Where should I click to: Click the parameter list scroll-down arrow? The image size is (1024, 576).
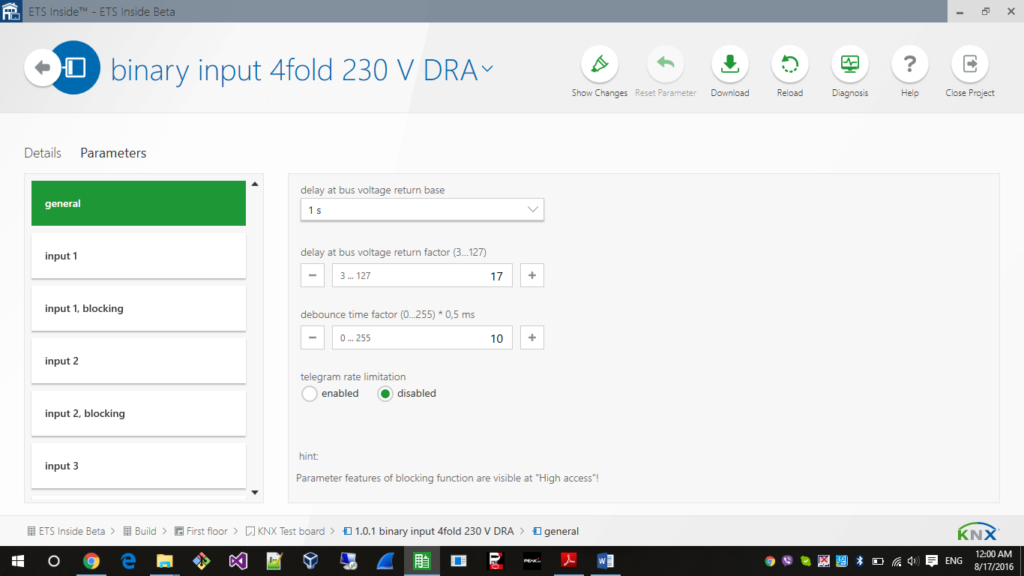pyautogui.click(x=255, y=492)
